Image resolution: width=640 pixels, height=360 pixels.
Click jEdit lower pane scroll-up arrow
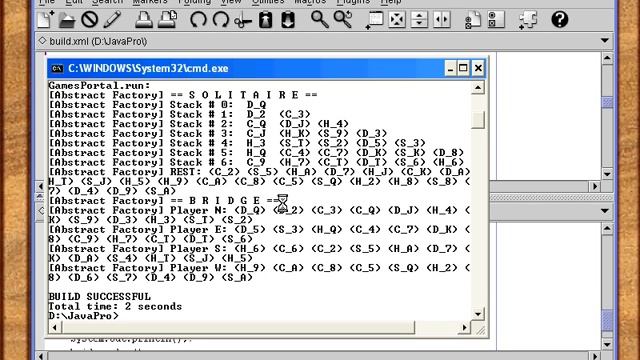pos(607,229)
